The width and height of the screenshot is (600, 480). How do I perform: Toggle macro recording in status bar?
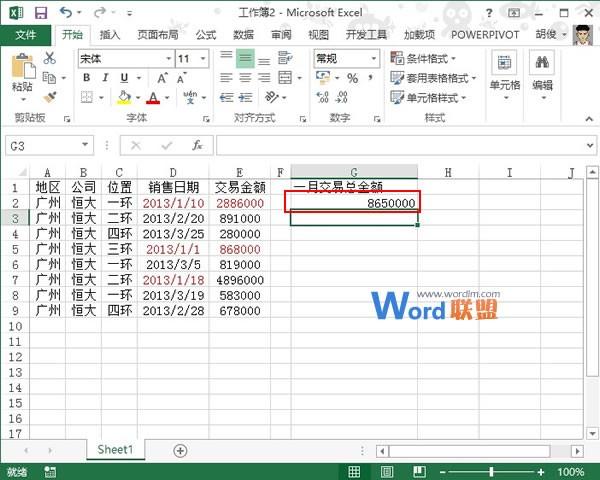(x=50, y=472)
